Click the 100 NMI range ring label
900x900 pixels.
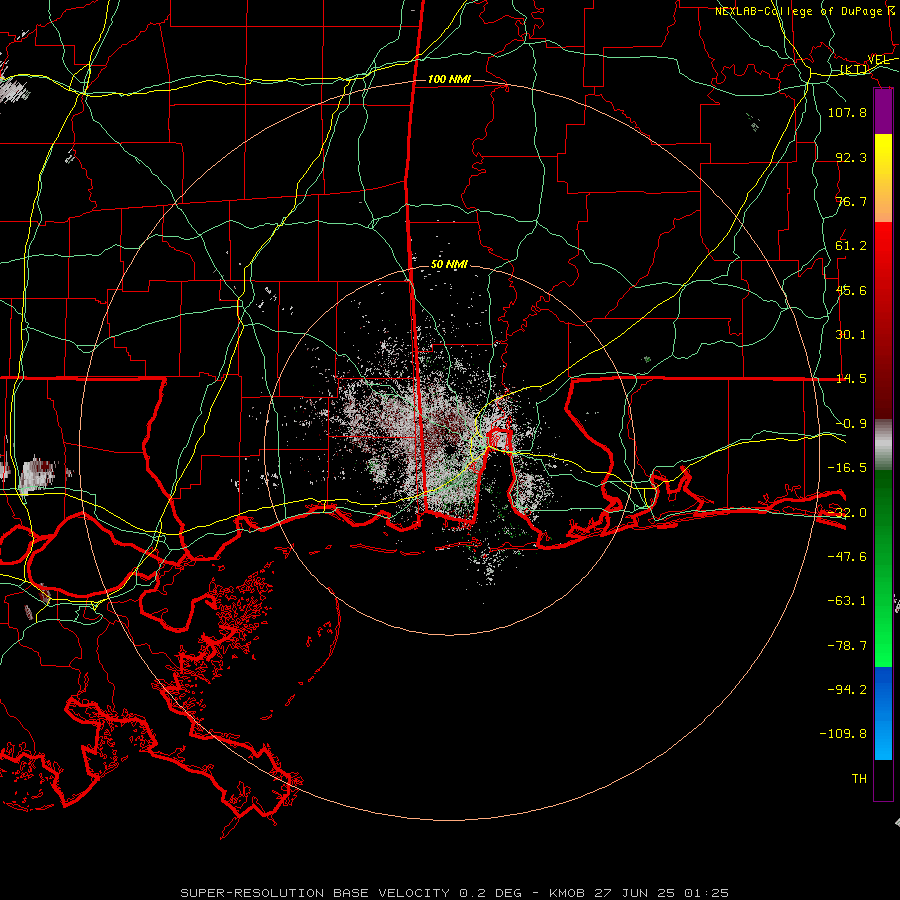point(449,79)
